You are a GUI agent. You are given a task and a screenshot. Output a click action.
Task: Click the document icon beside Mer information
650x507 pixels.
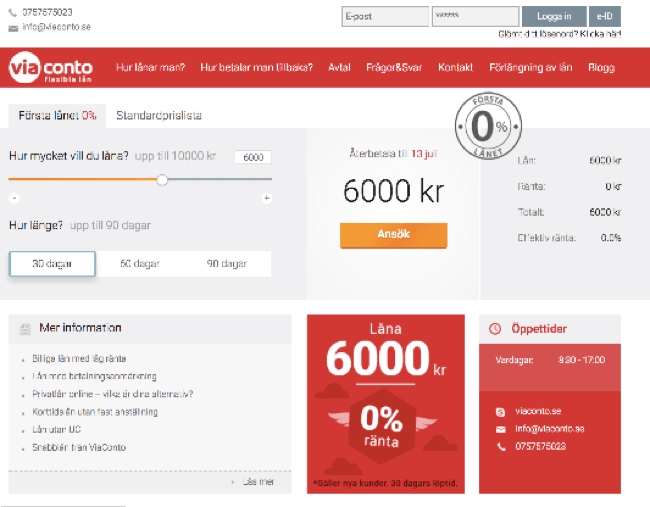pyautogui.click(x=25, y=329)
